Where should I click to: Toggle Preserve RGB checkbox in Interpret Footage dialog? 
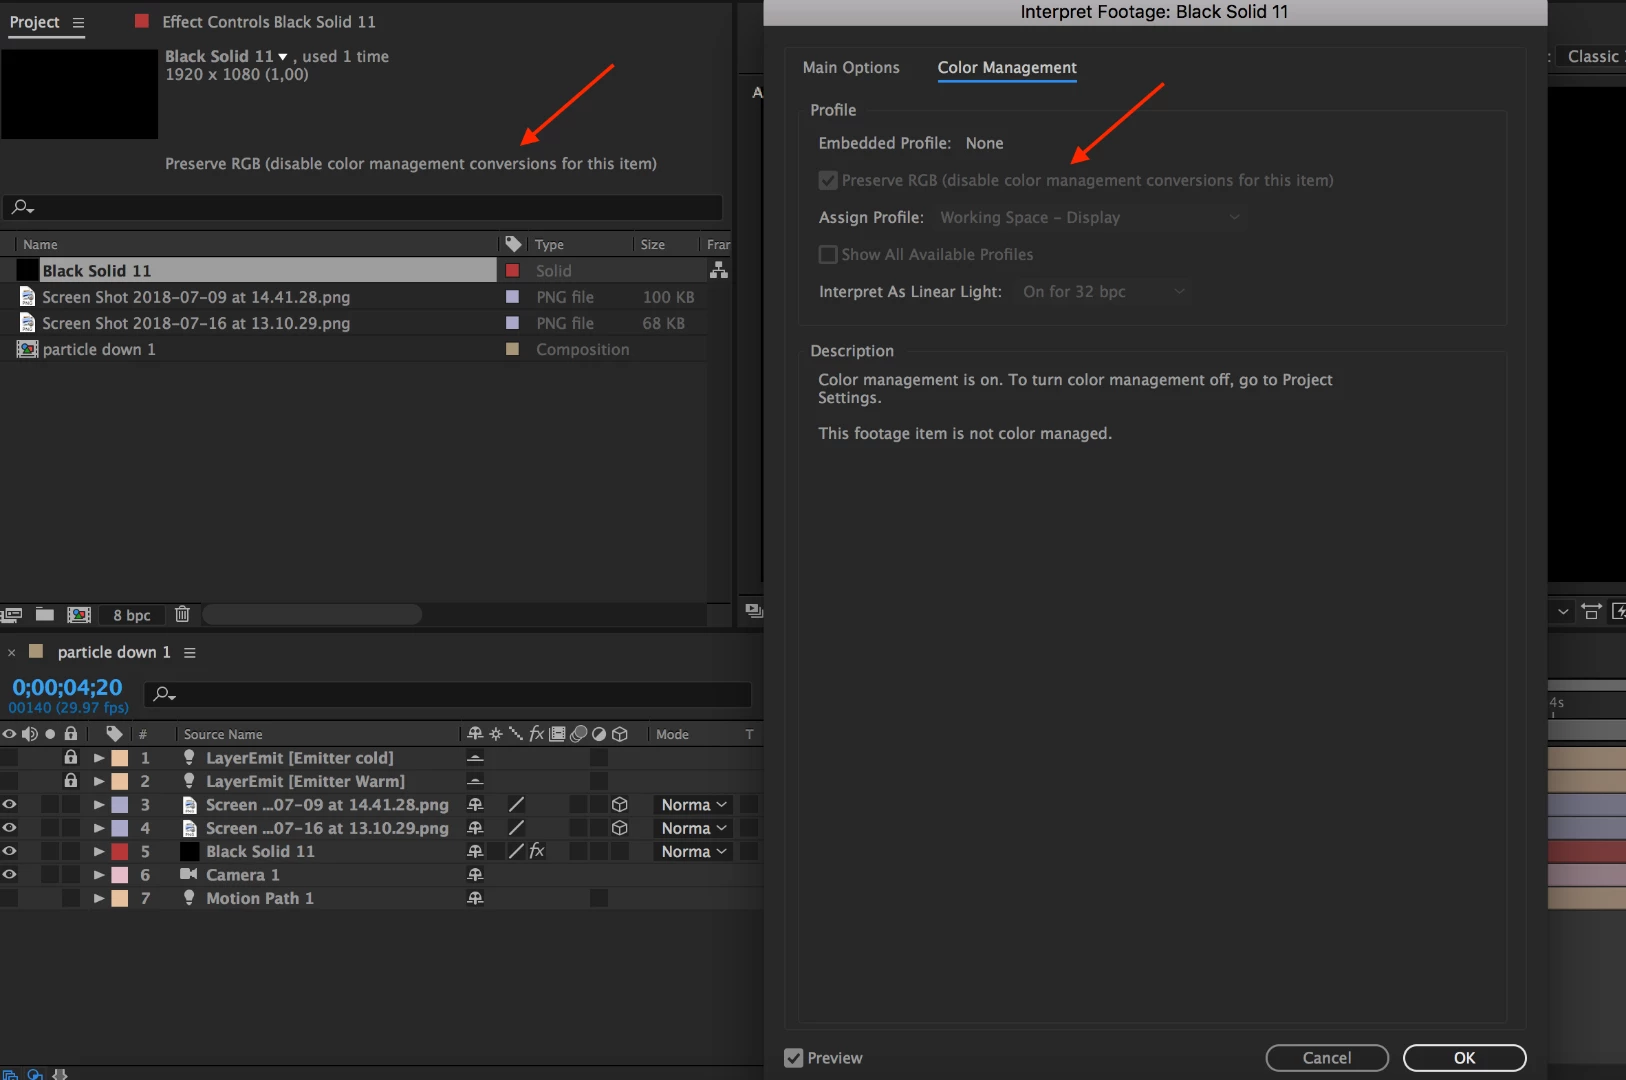(828, 181)
